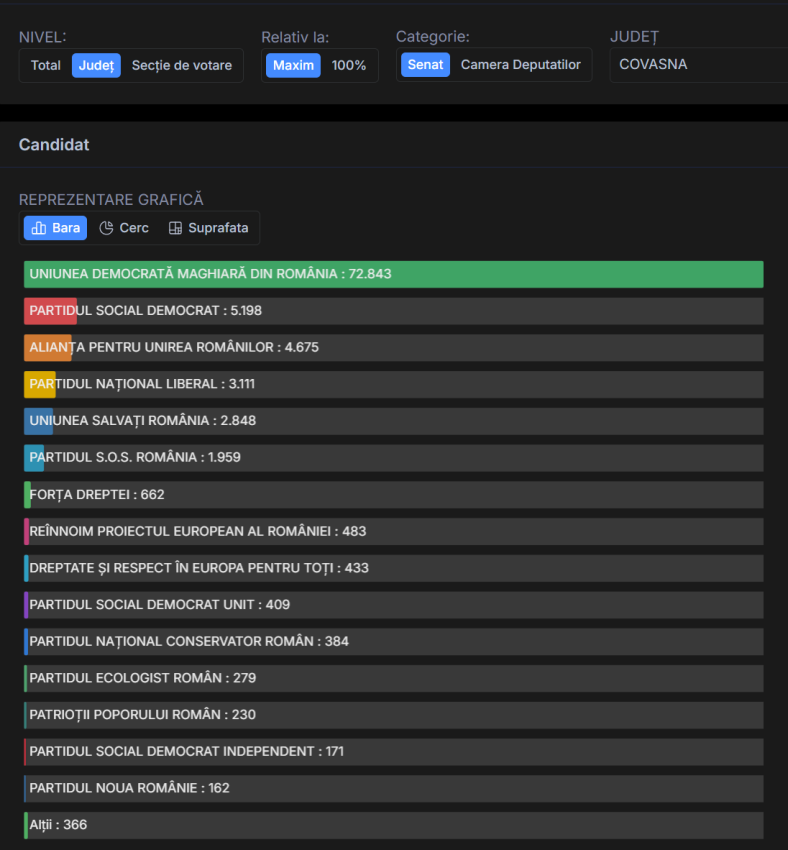Click the REPREZENTARE GRAFICĂ heading
Viewport: 788px width, 850px height.
111,199
